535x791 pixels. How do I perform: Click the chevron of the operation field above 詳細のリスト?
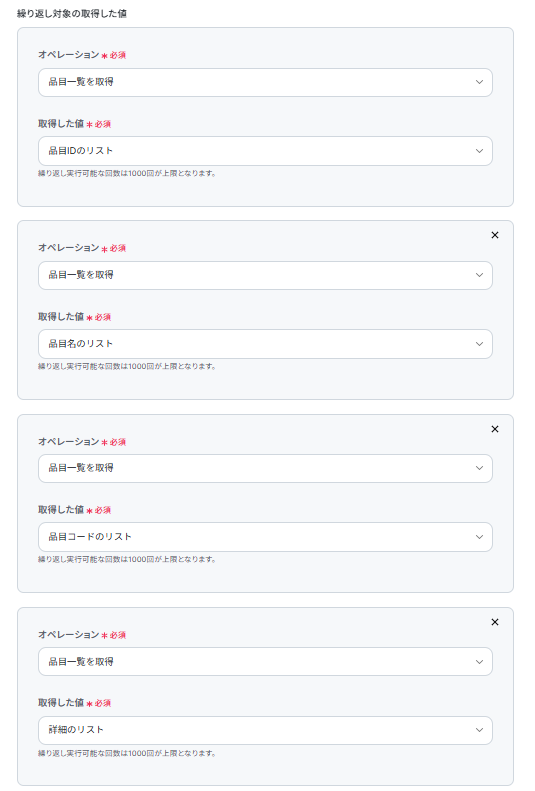coord(480,662)
